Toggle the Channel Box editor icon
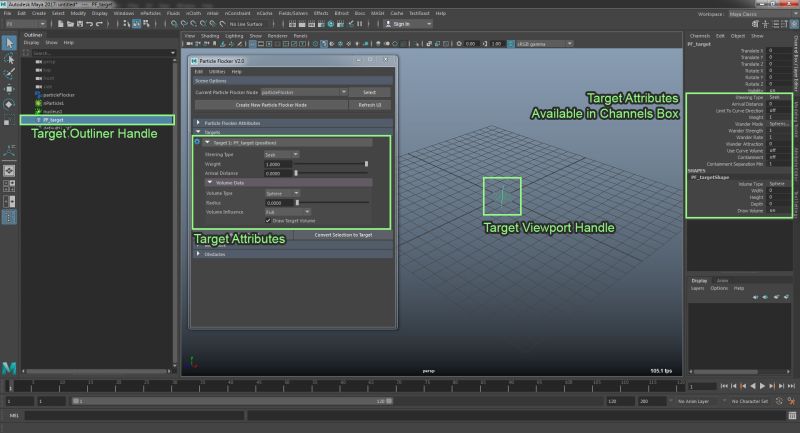The image size is (800, 433). click(794, 24)
